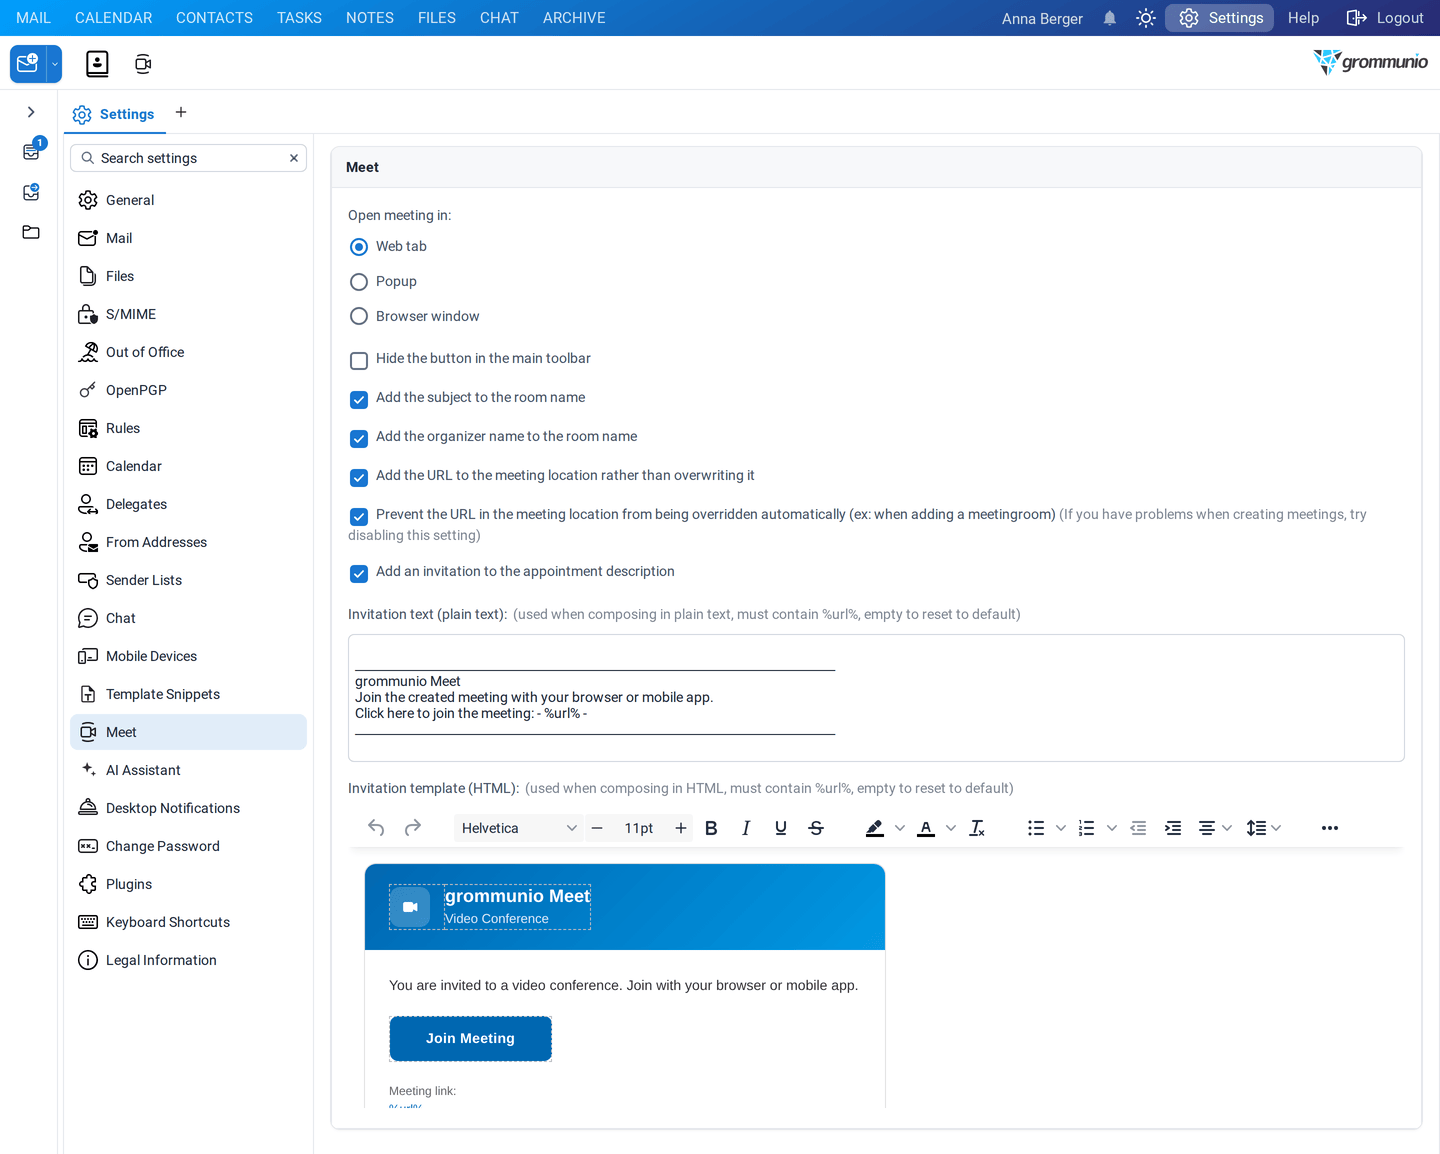
Task: Expand the new email dropdown arrow
Action: (55, 64)
